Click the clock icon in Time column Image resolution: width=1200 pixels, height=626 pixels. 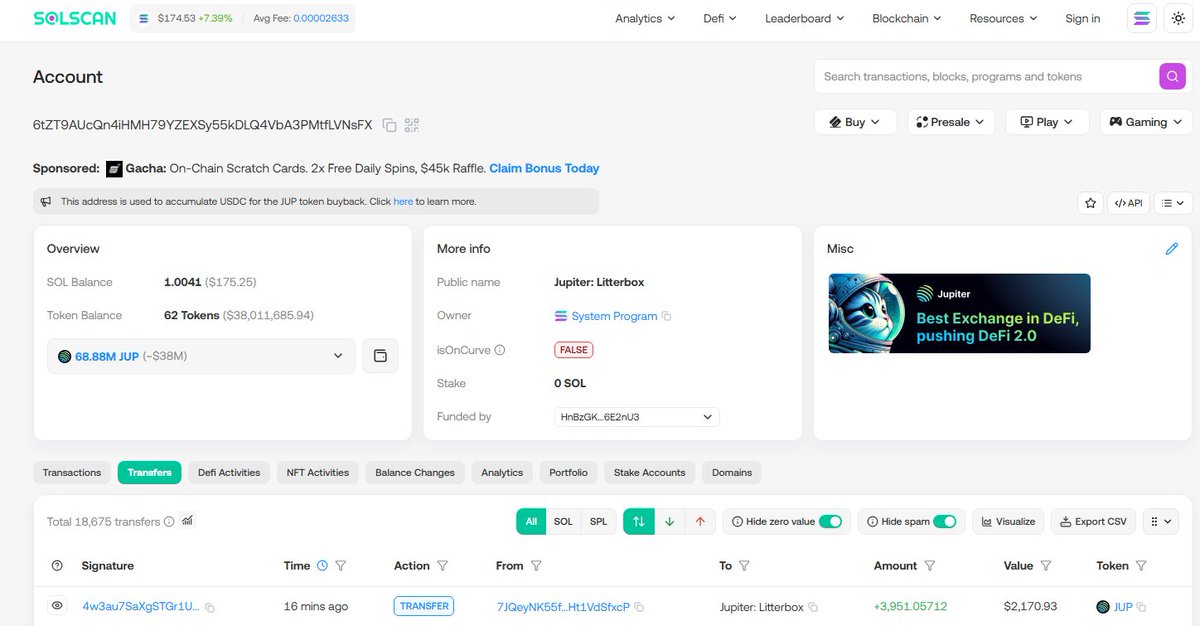tap(322, 566)
